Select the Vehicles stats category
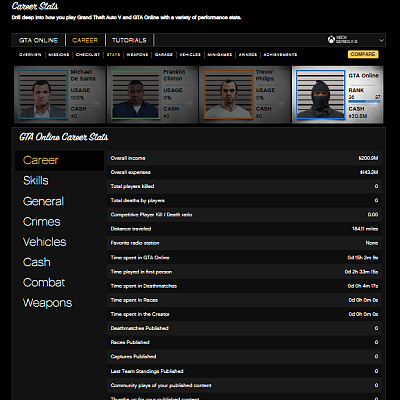 point(44,242)
